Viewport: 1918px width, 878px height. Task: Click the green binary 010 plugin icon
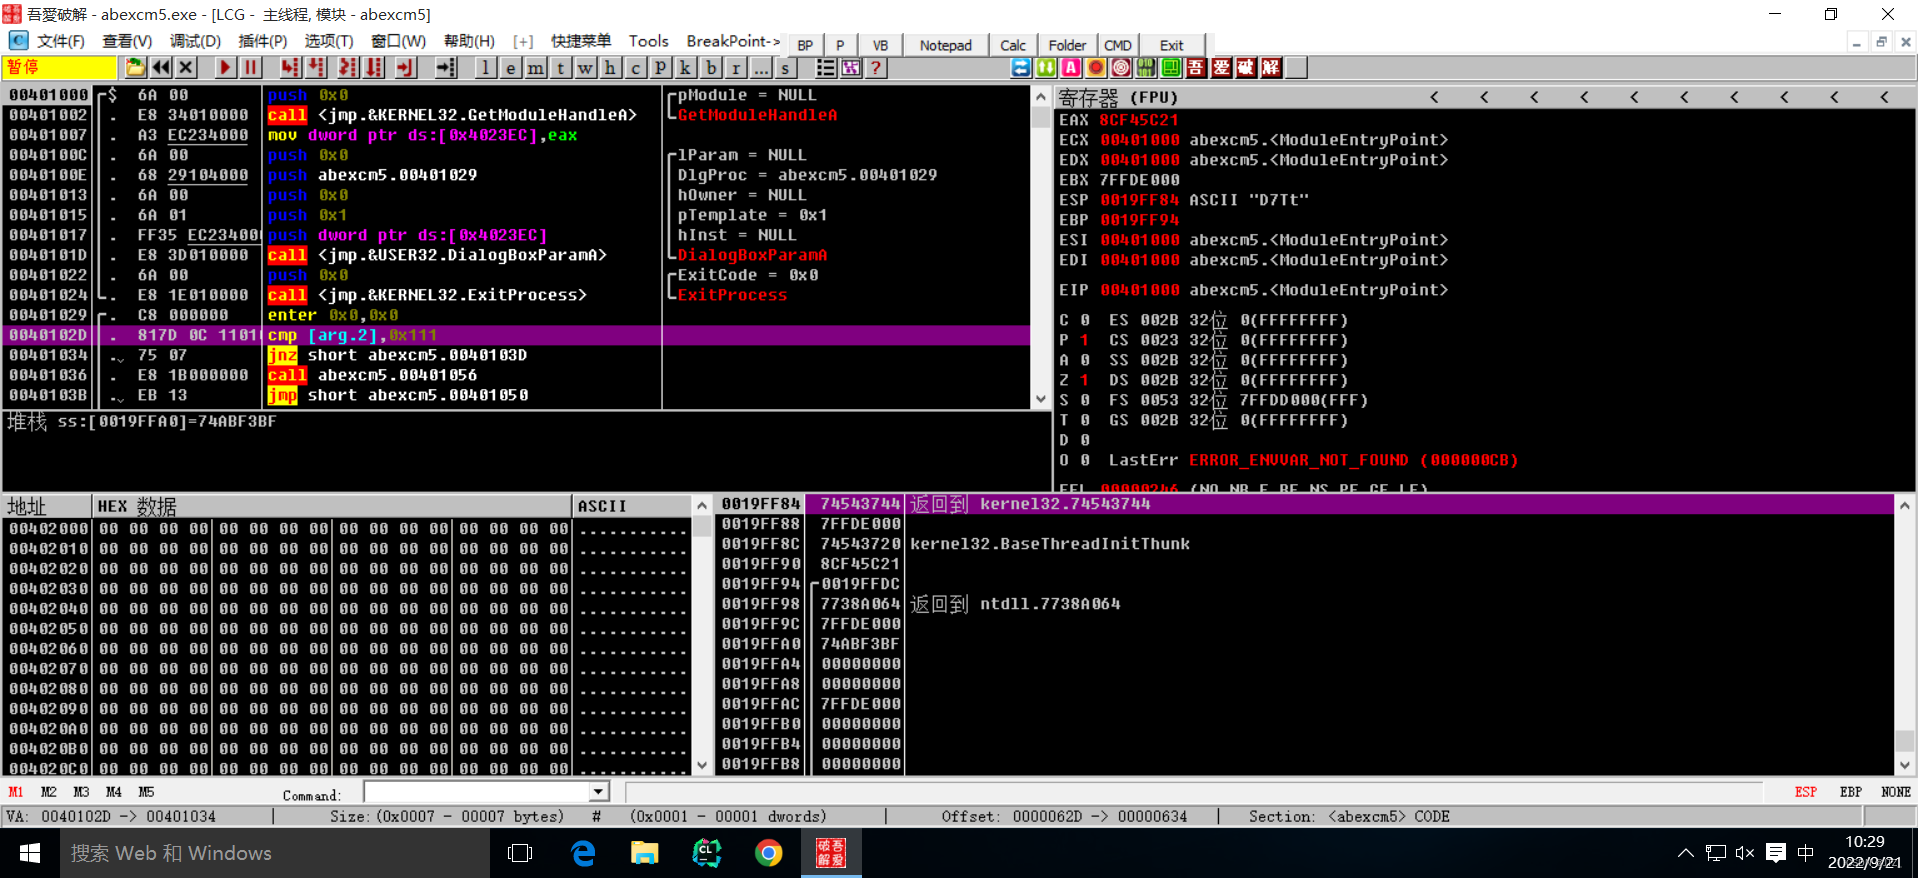pyautogui.click(x=1146, y=68)
